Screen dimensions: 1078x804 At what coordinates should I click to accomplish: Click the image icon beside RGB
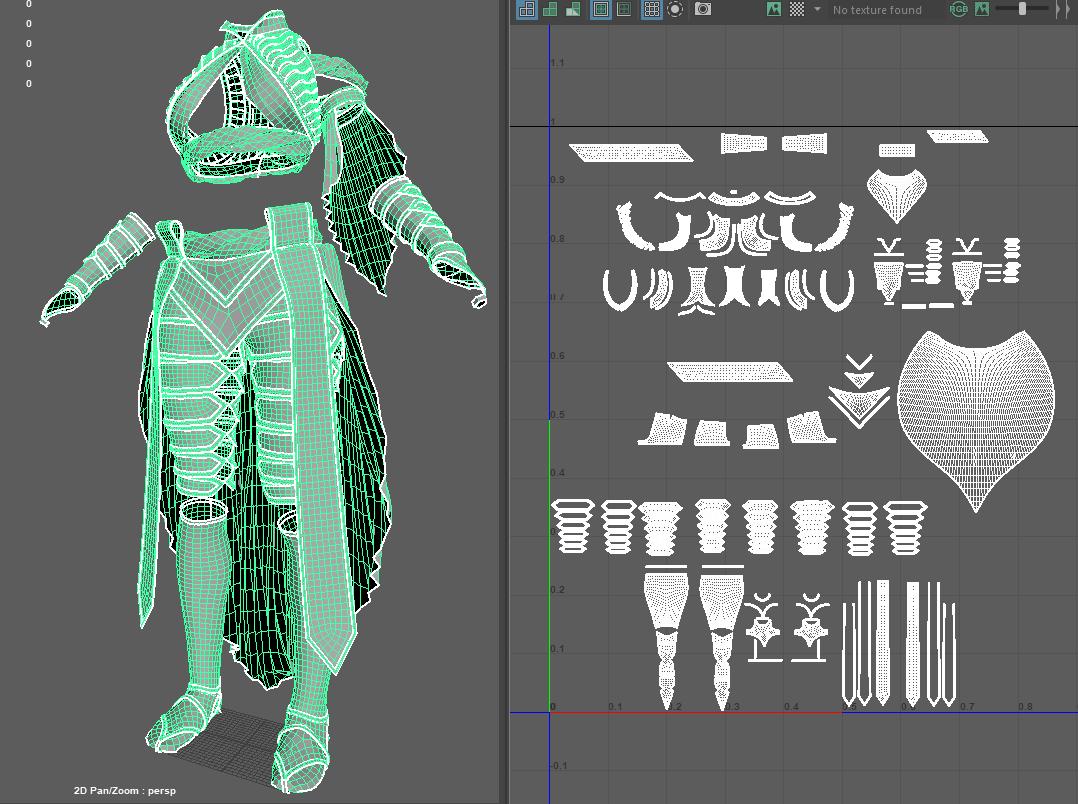[982, 9]
